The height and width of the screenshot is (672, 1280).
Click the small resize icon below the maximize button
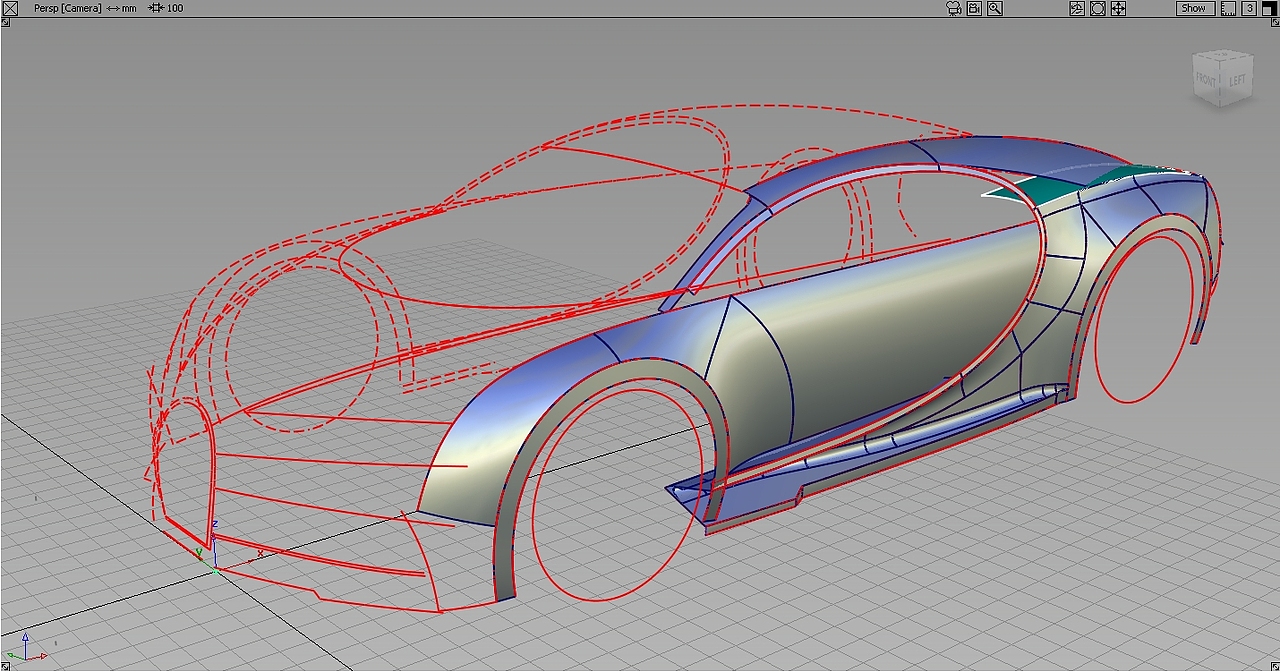click(x=1275, y=22)
